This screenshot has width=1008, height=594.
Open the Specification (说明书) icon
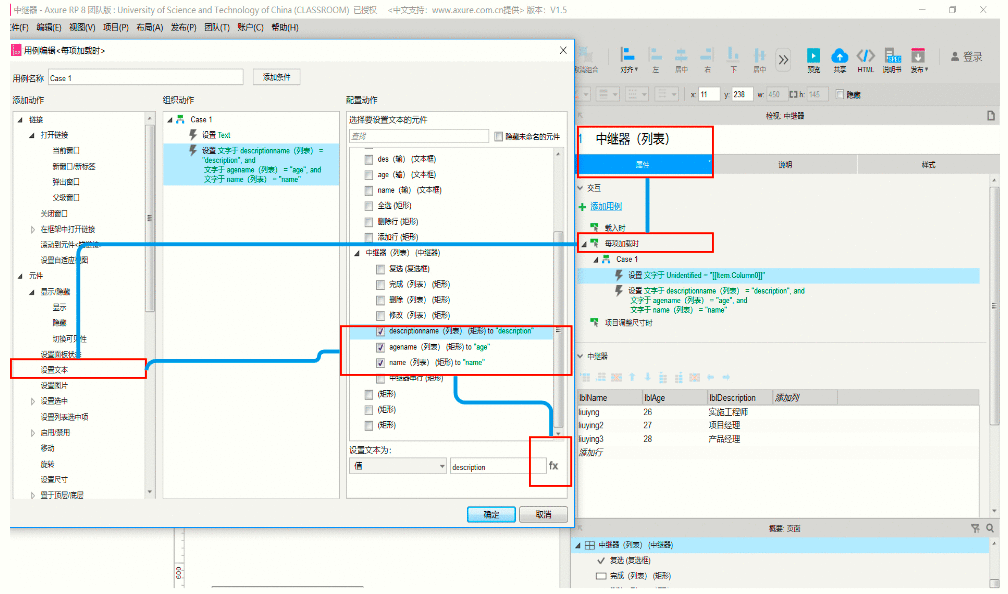pyautogui.click(x=892, y=56)
